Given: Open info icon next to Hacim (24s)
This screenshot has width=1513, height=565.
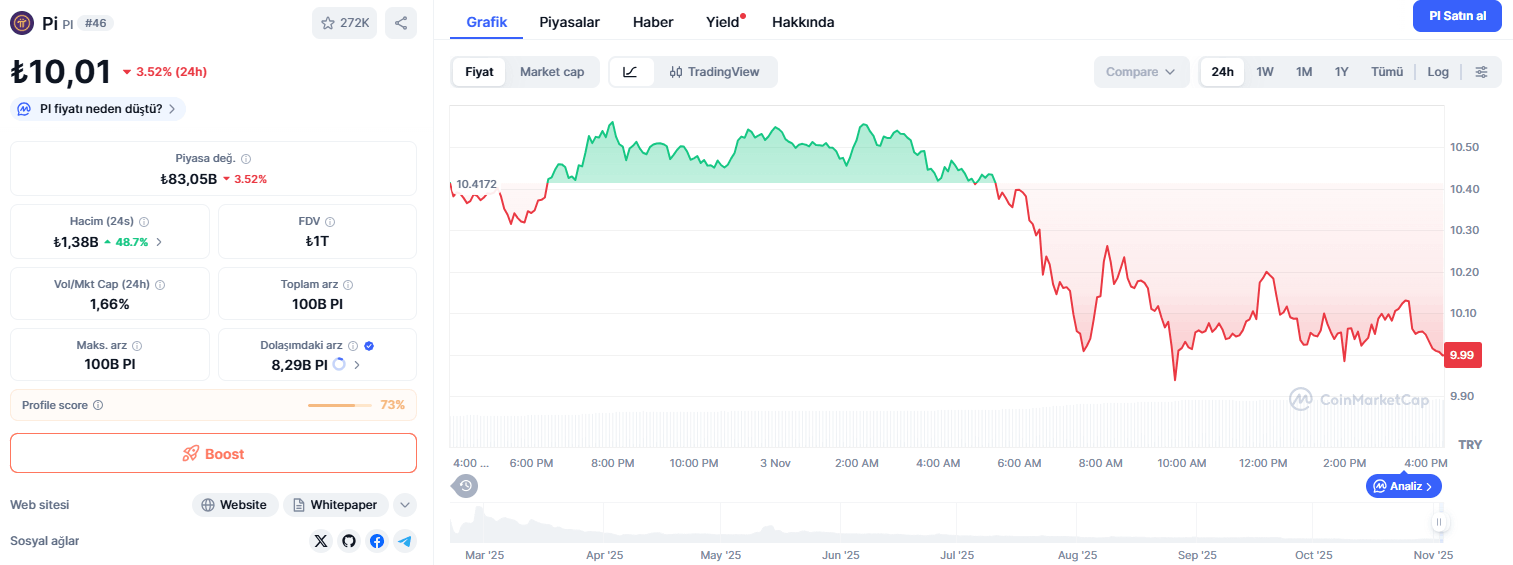Looking at the screenshot, I should 144,221.
